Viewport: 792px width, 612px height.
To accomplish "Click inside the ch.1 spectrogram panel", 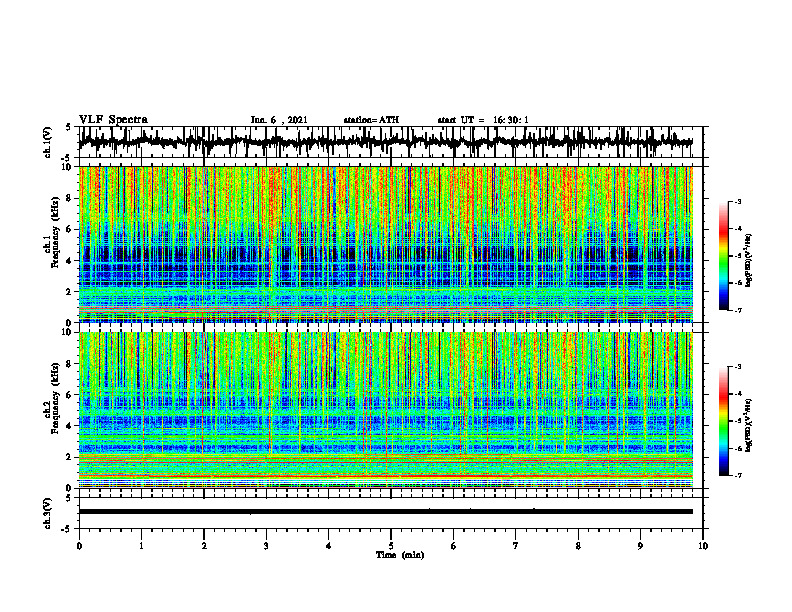I will (x=385, y=244).
